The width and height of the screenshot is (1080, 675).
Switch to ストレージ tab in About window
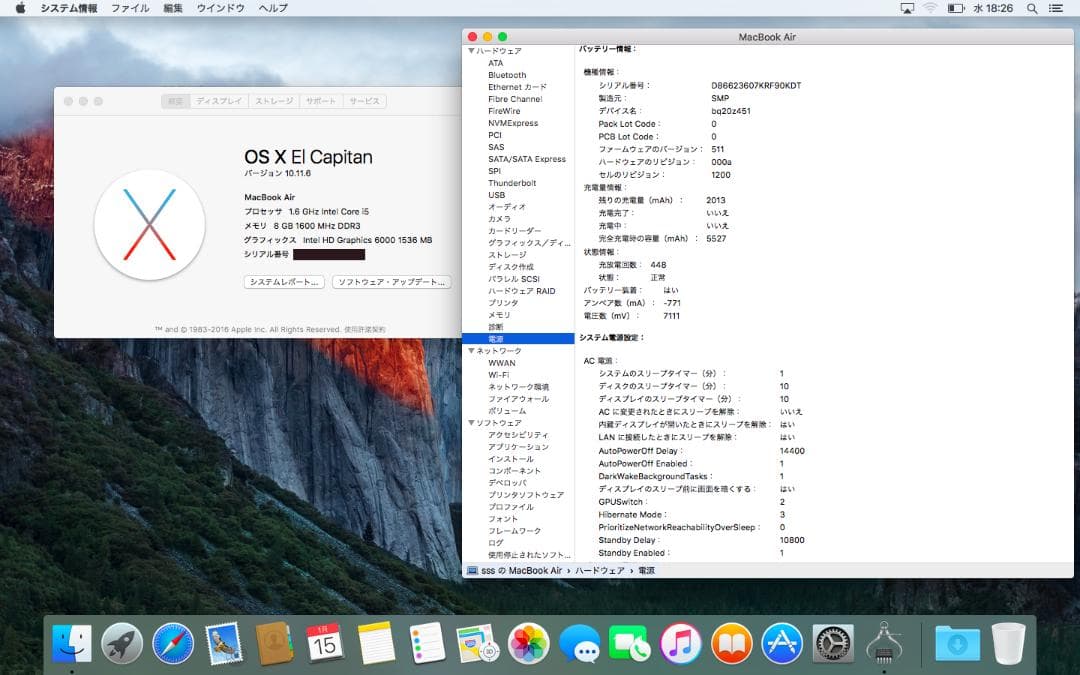(x=274, y=101)
